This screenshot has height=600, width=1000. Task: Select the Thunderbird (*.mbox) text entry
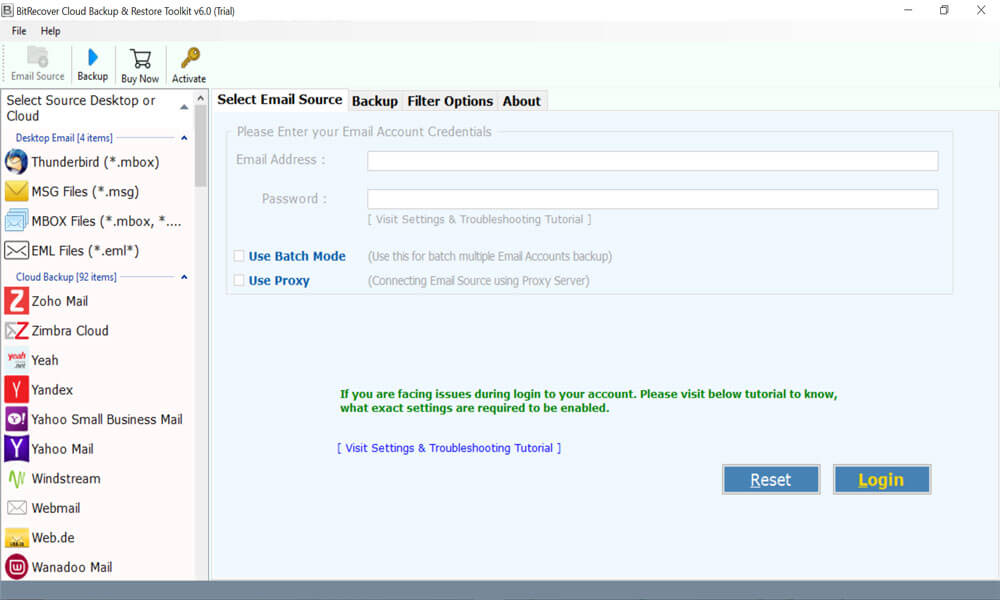click(96, 162)
